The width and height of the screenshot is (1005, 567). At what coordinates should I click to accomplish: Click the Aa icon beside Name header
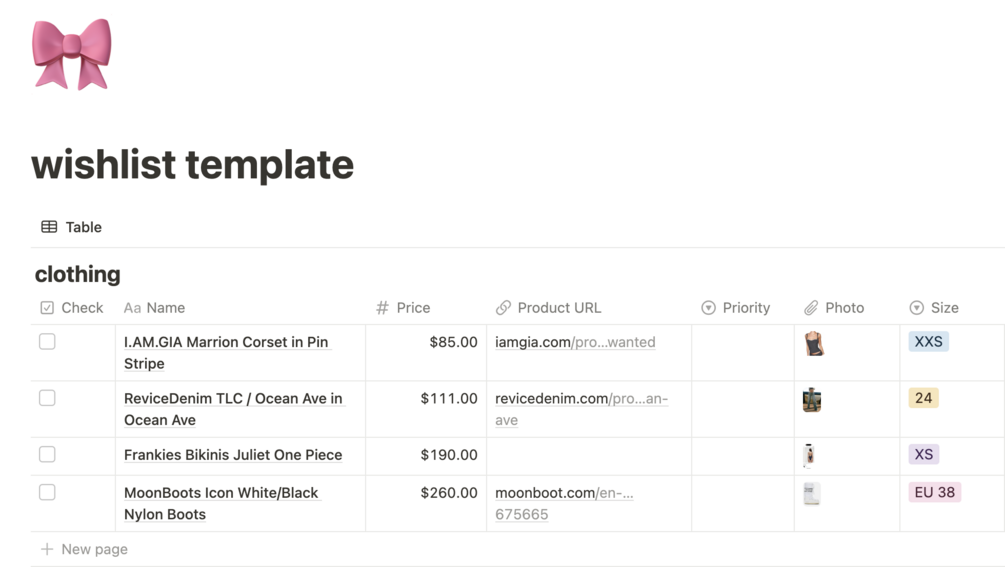(x=132, y=308)
